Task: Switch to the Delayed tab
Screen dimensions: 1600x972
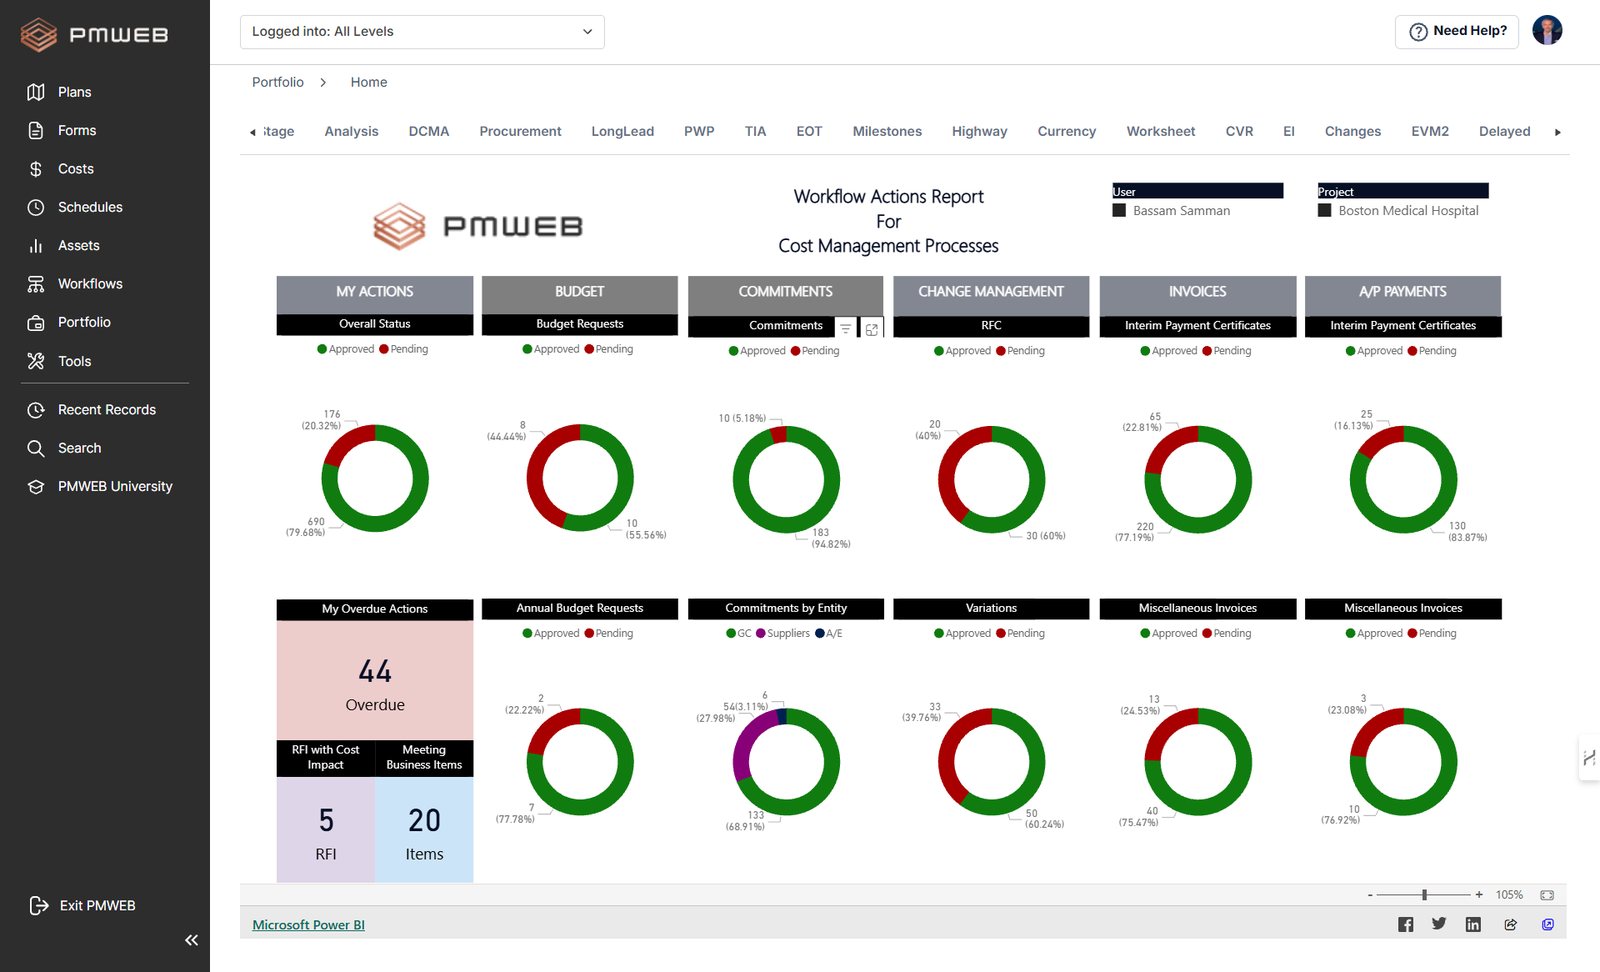Action: [1504, 131]
